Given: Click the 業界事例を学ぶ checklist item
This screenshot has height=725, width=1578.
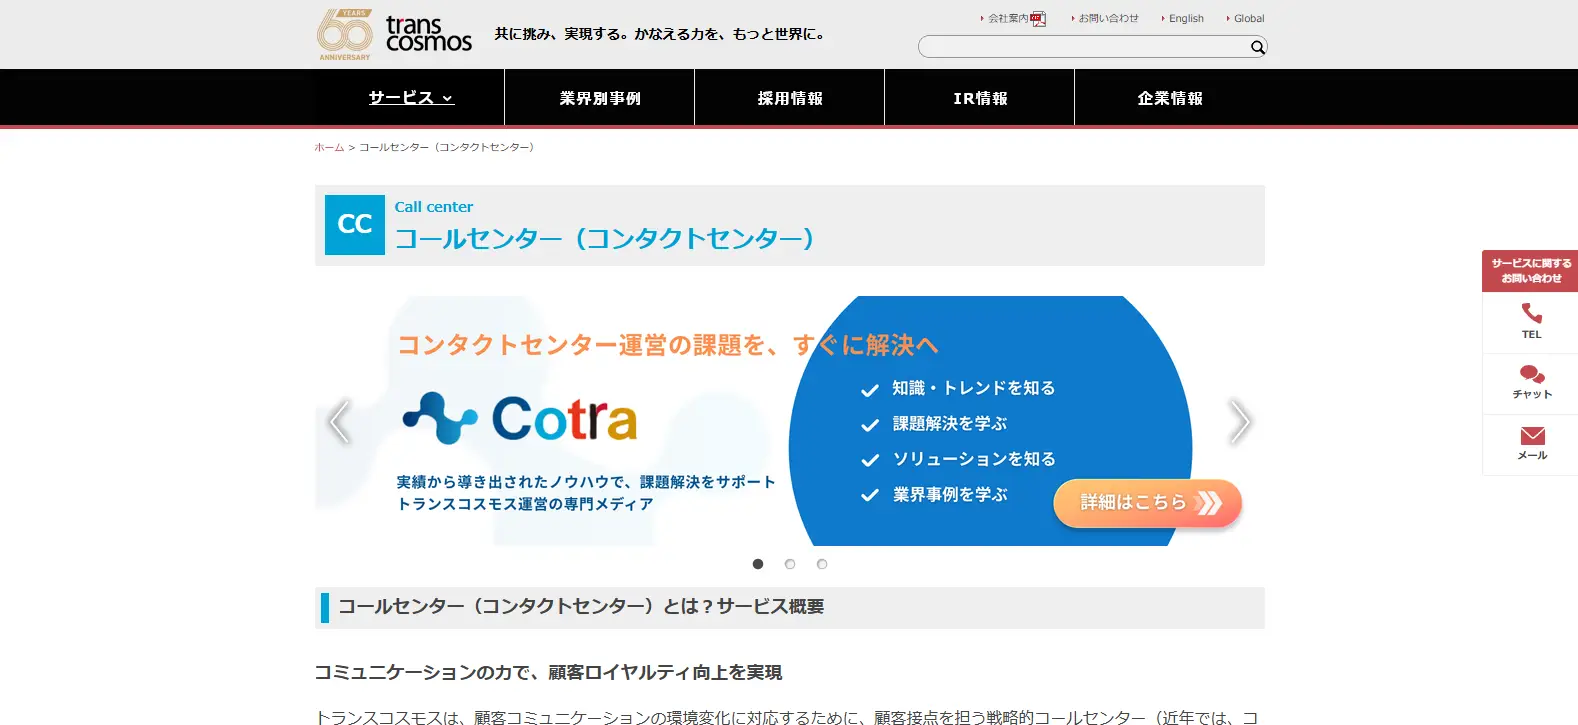Looking at the screenshot, I should point(949,495).
